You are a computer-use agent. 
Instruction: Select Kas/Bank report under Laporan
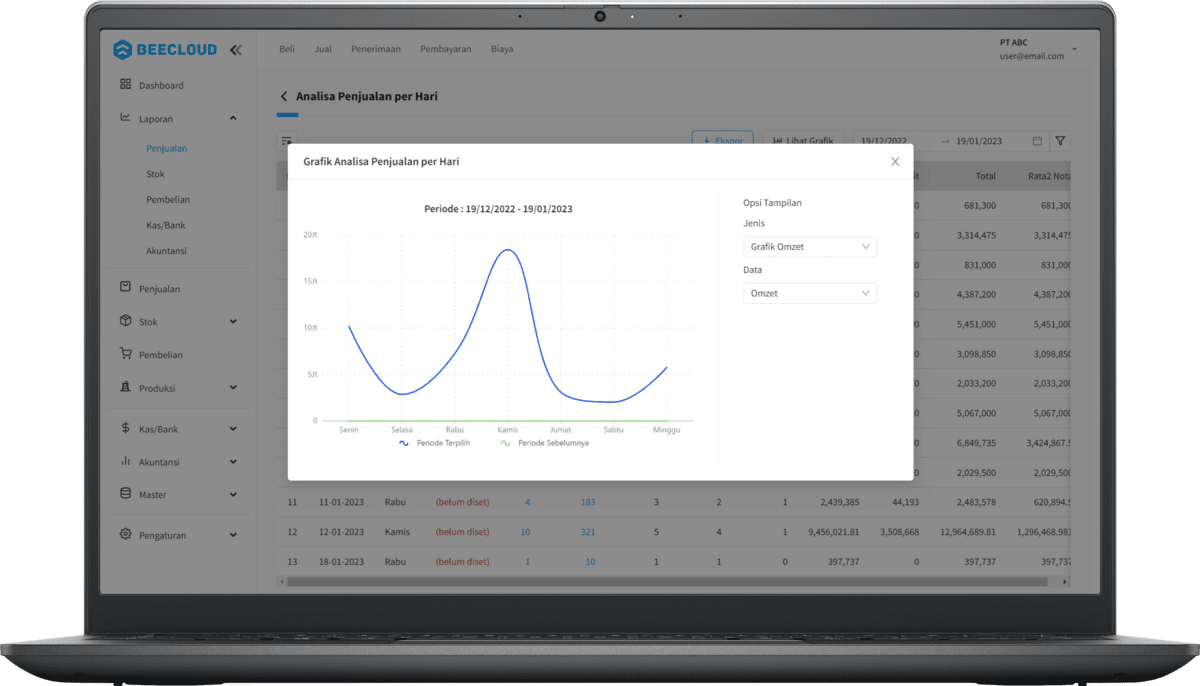click(x=166, y=225)
